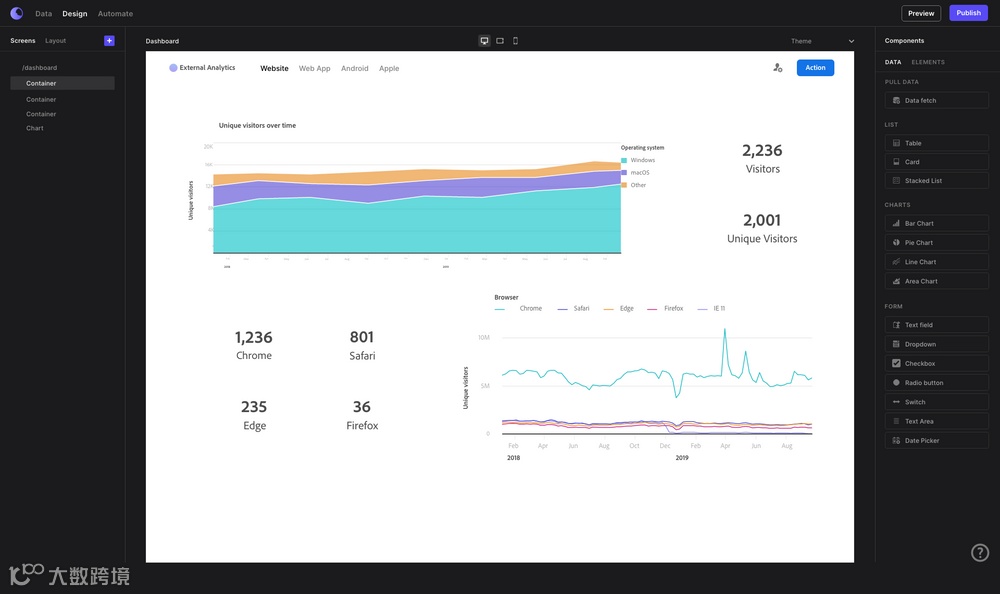
Task: Switch to the Layout panel tab
Action: [x=55, y=40]
